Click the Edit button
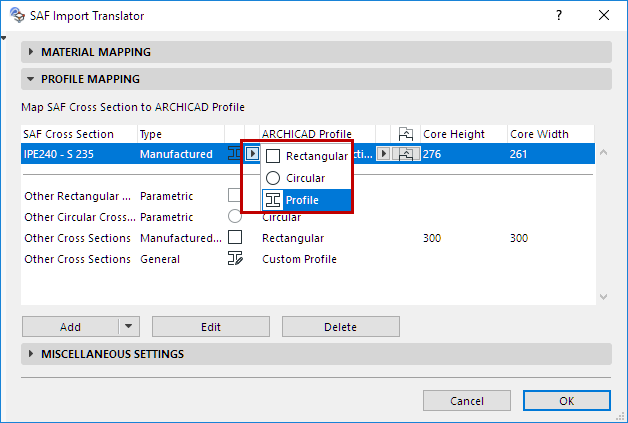The height and width of the screenshot is (423, 628). click(x=211, y=327)
